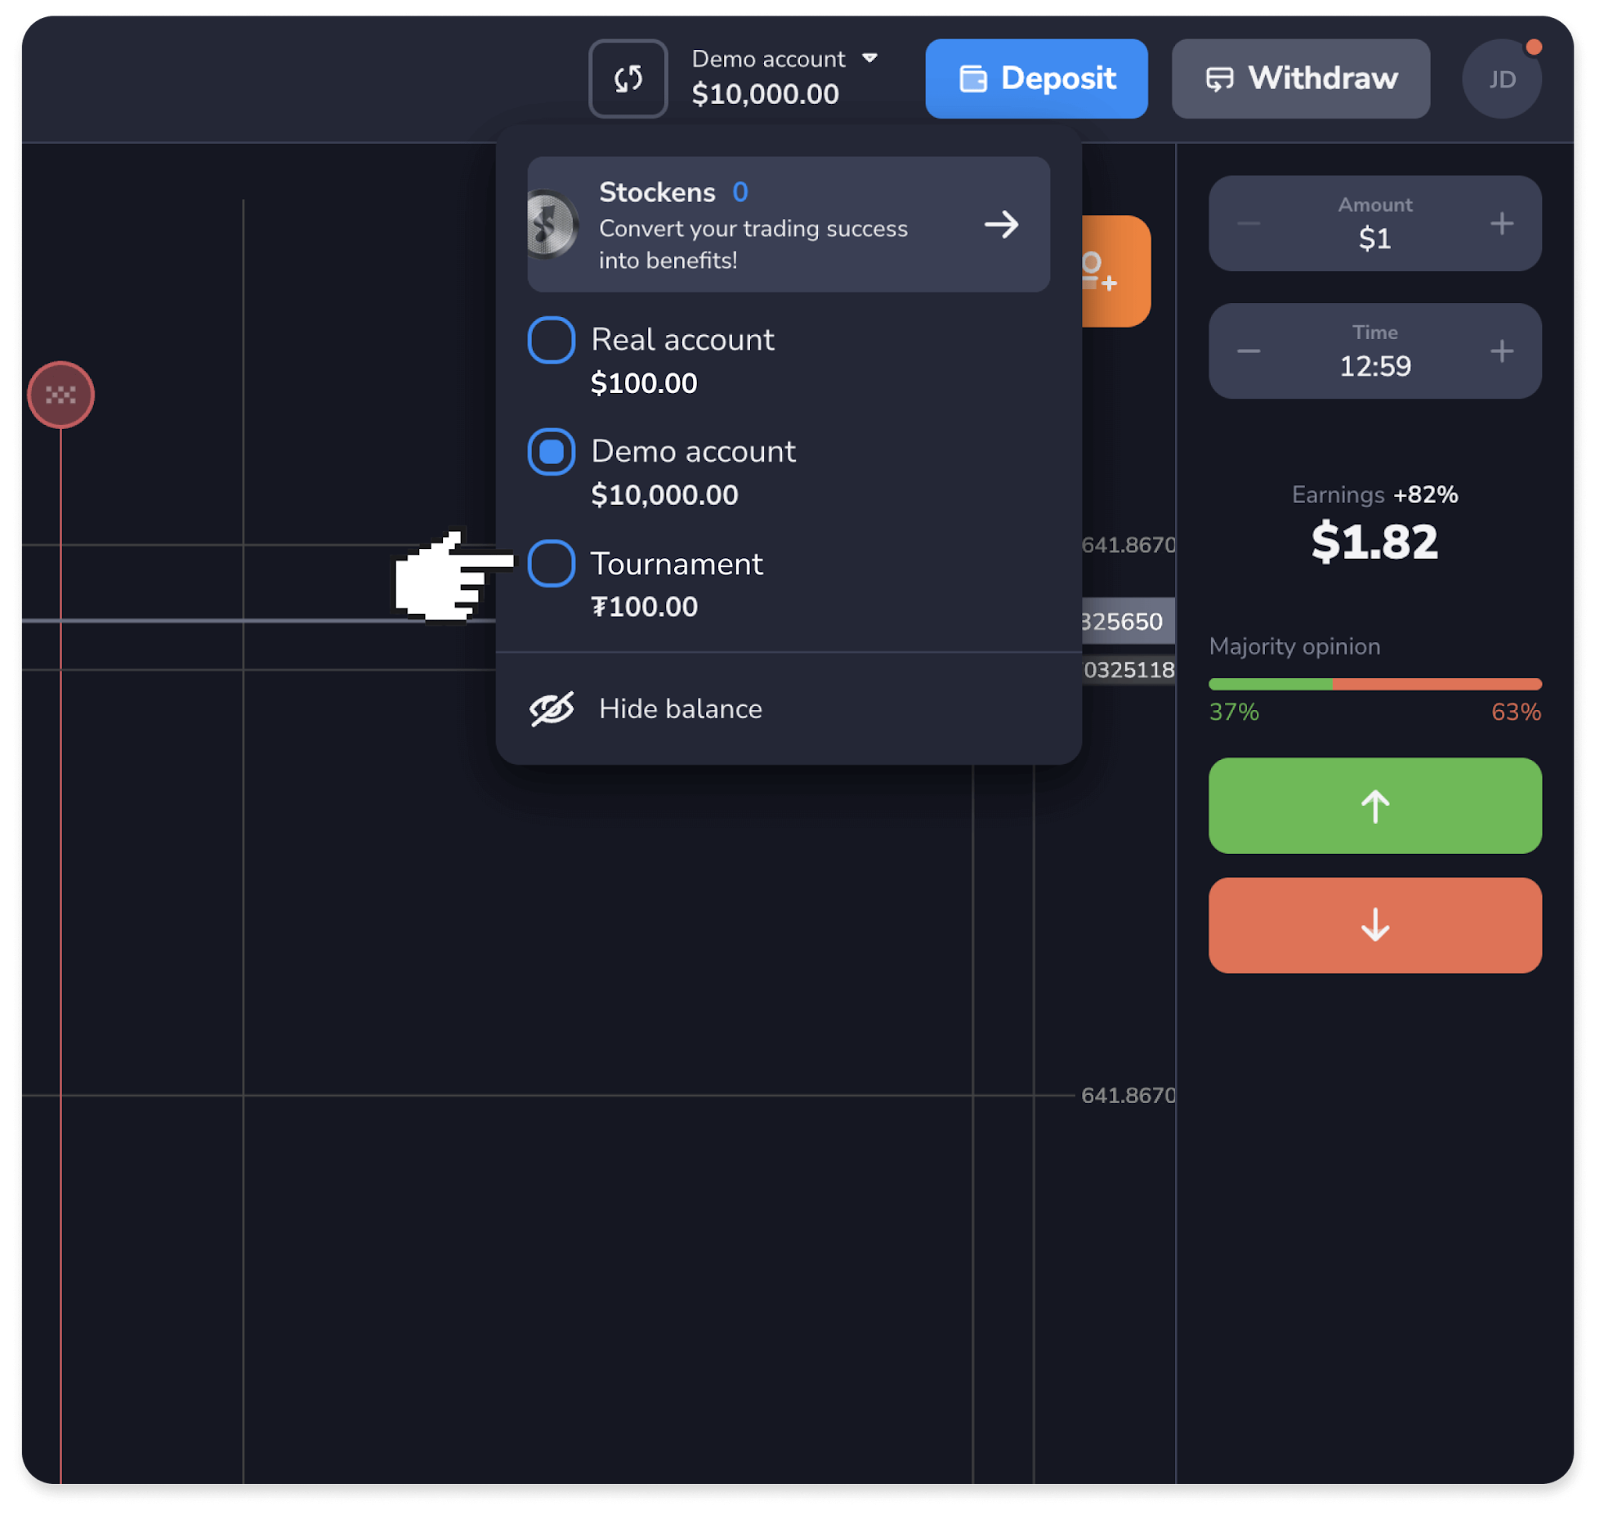Select the Real account radio button
This screenshot has width=1600, height=1516.
[x=551, y=340]
